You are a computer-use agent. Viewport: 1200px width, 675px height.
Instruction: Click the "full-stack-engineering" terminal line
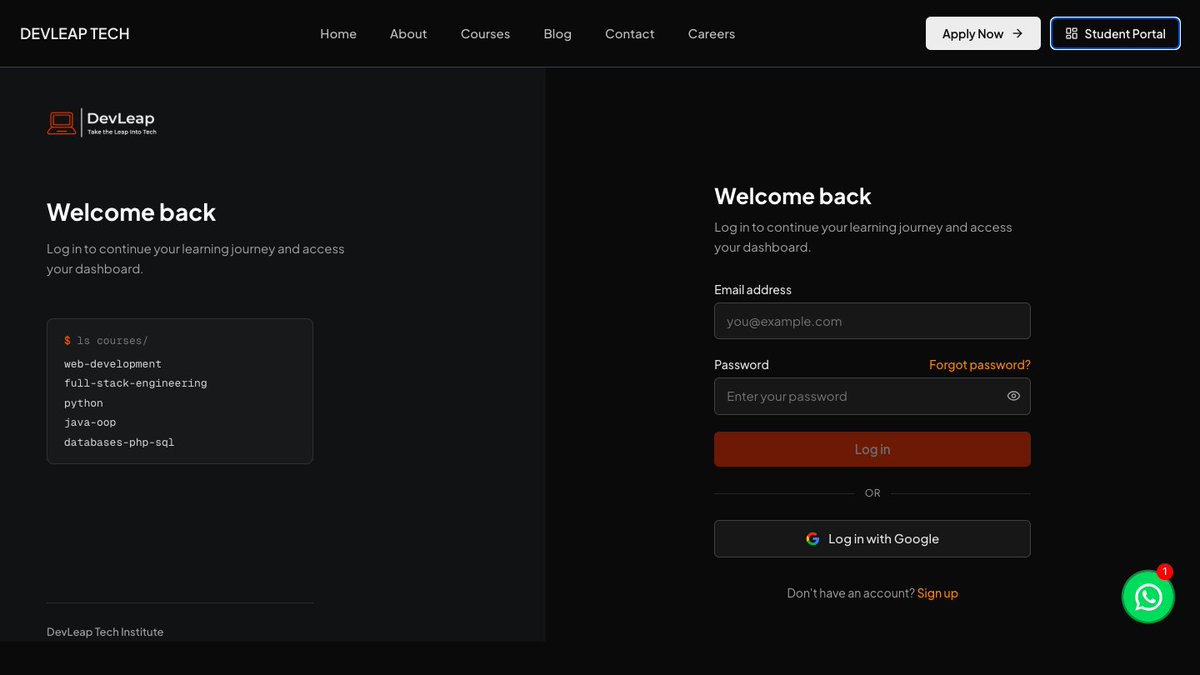[x=136, y=383]
